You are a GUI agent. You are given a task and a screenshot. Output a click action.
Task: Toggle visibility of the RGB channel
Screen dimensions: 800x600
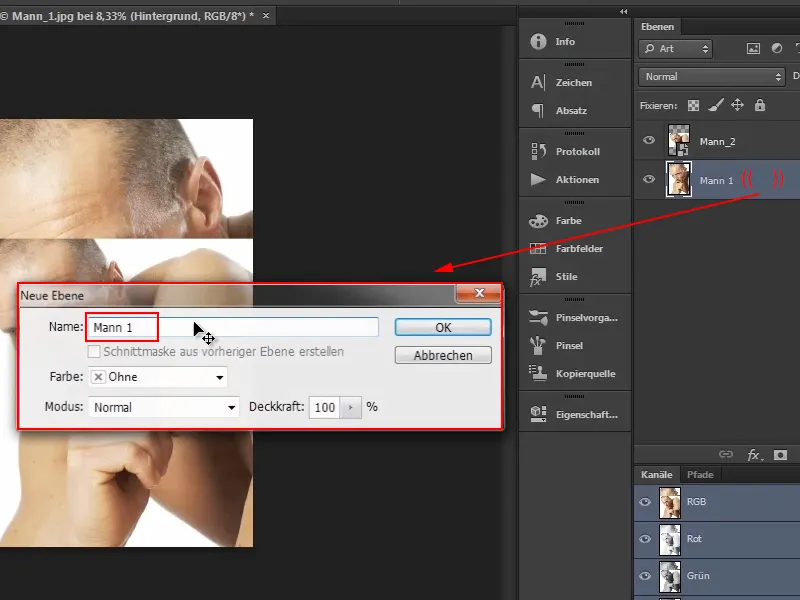coord(645,502)
